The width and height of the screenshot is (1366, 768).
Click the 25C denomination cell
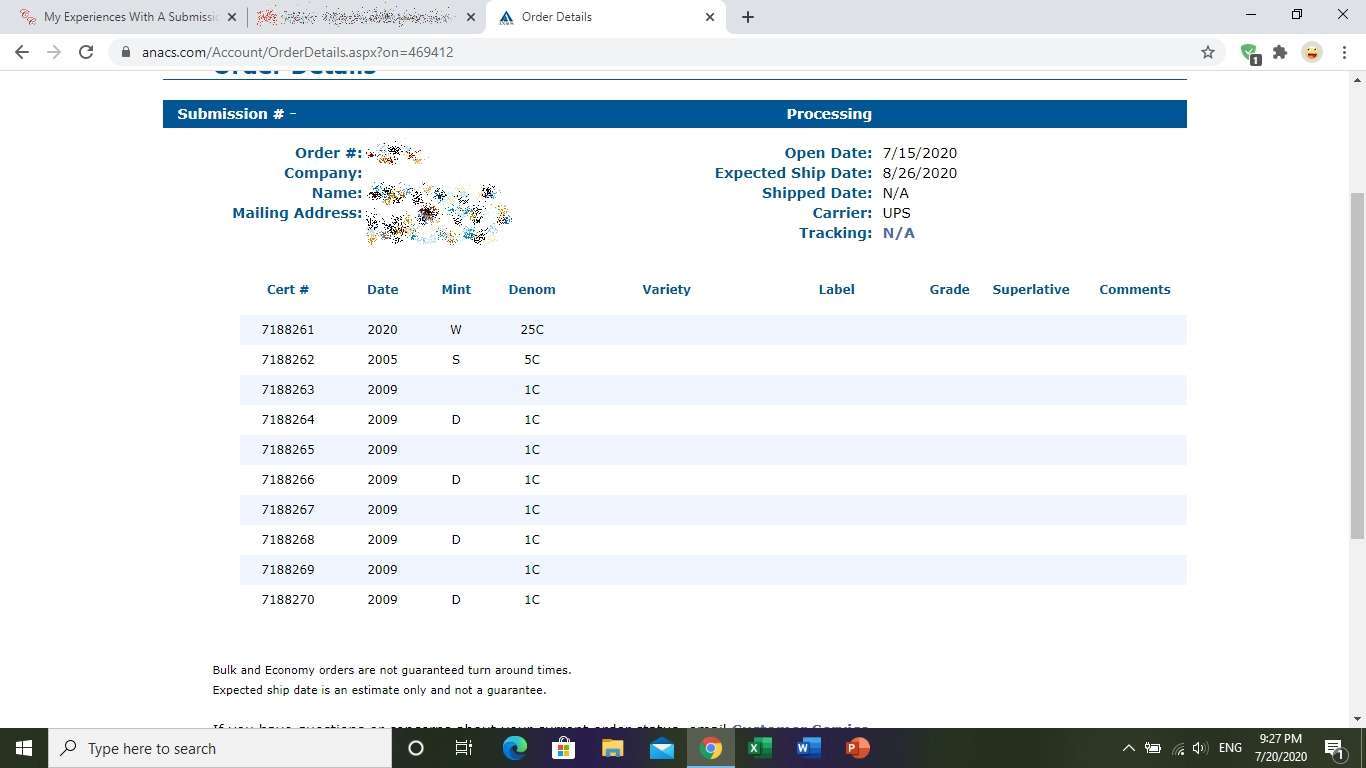532,329
